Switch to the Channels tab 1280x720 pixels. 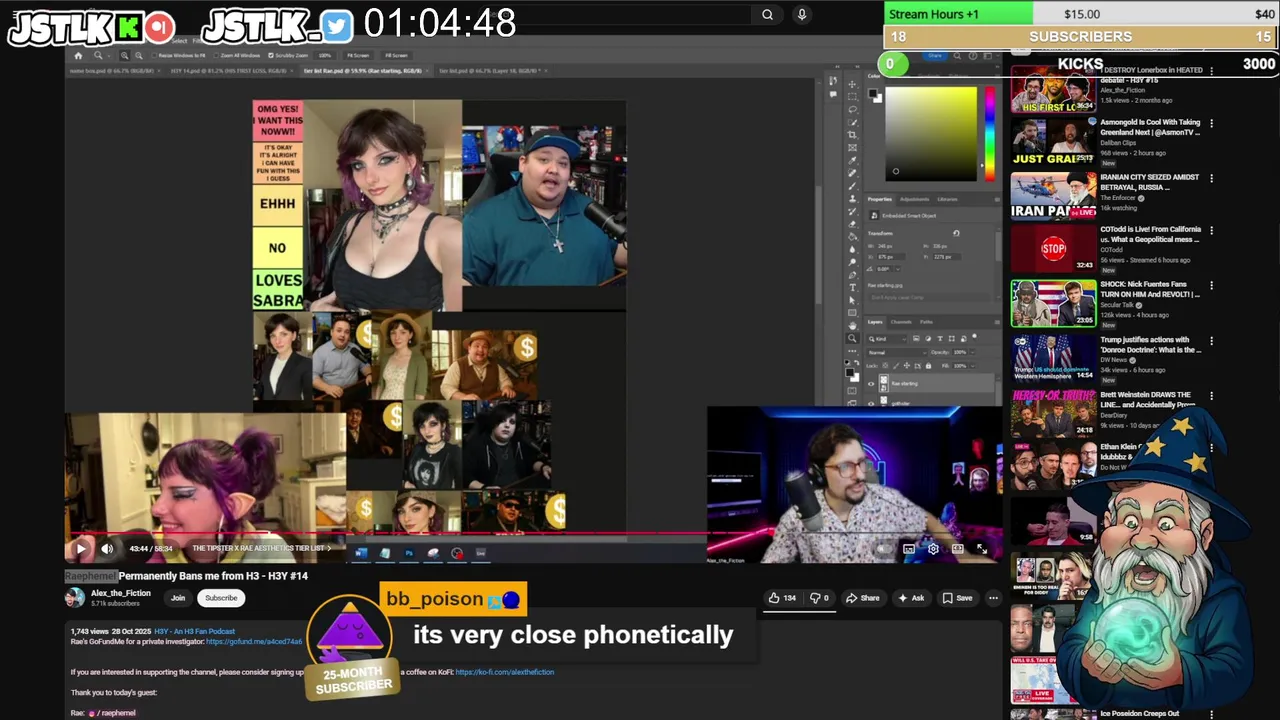901,322
